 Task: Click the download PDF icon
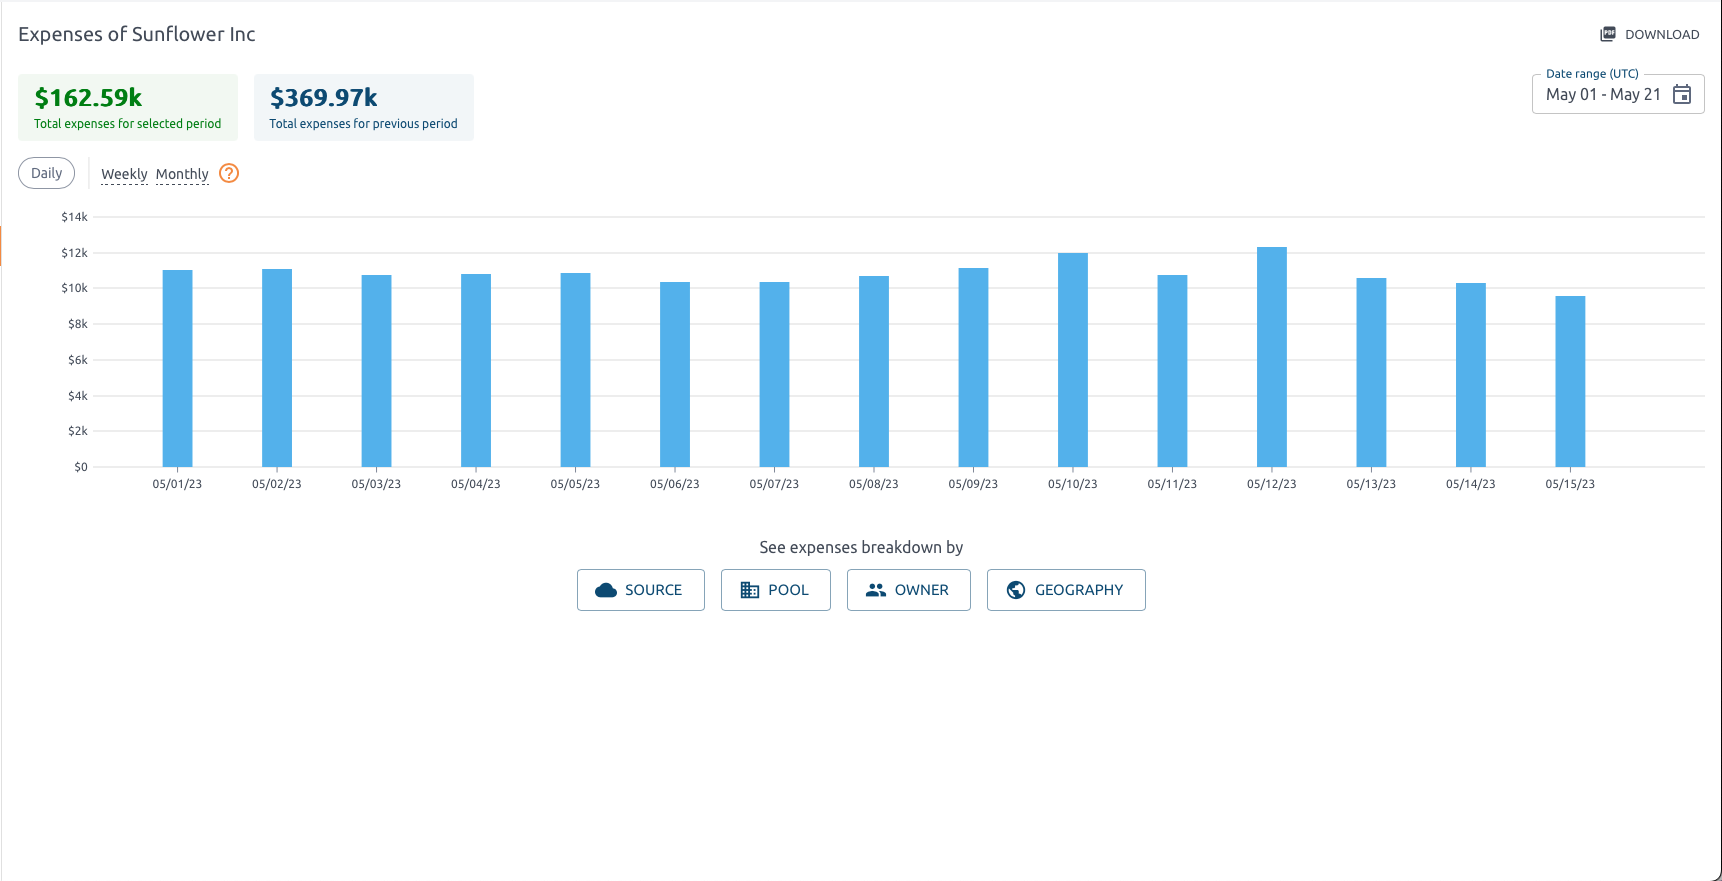(x=1608, y=34)
